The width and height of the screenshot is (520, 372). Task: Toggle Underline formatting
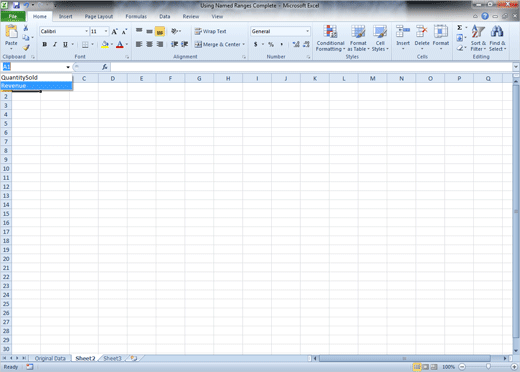[65, 44]
